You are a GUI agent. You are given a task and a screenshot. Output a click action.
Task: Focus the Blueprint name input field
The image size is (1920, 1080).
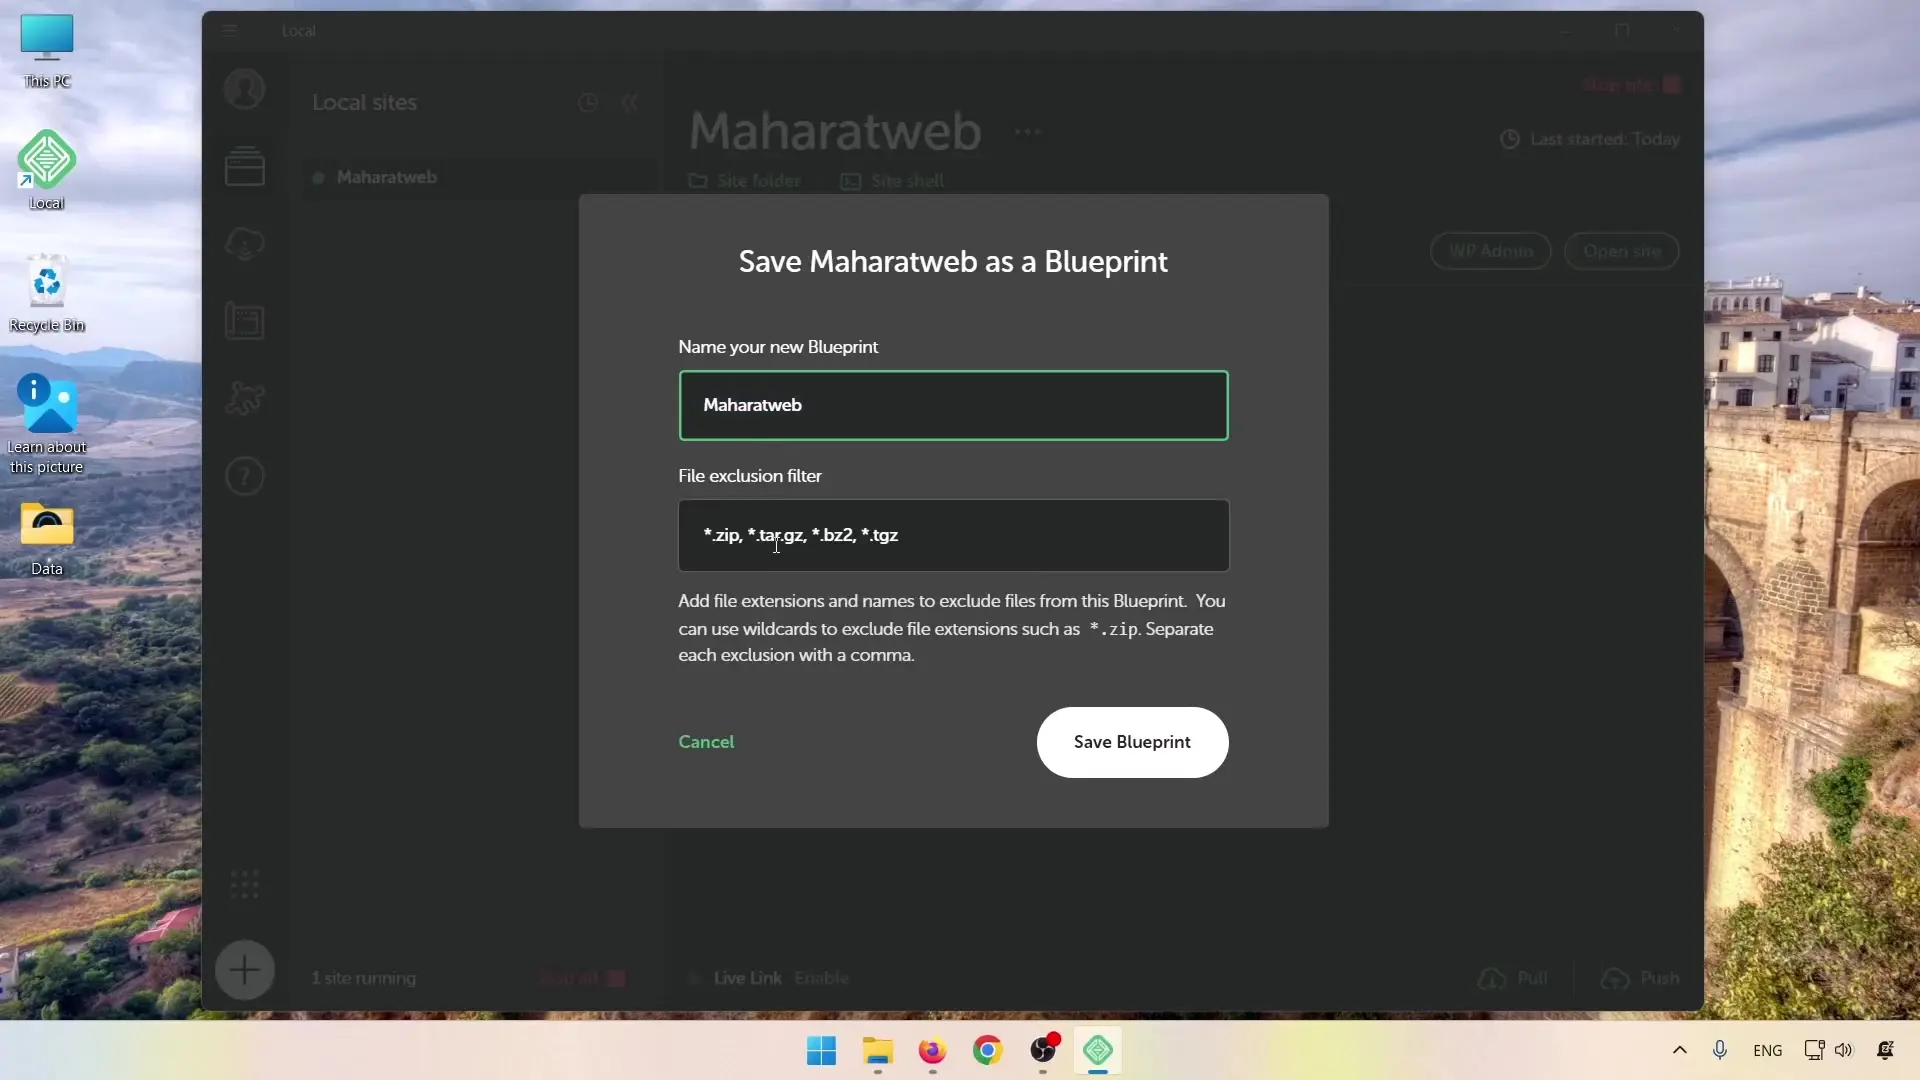[x=953, y=405]
